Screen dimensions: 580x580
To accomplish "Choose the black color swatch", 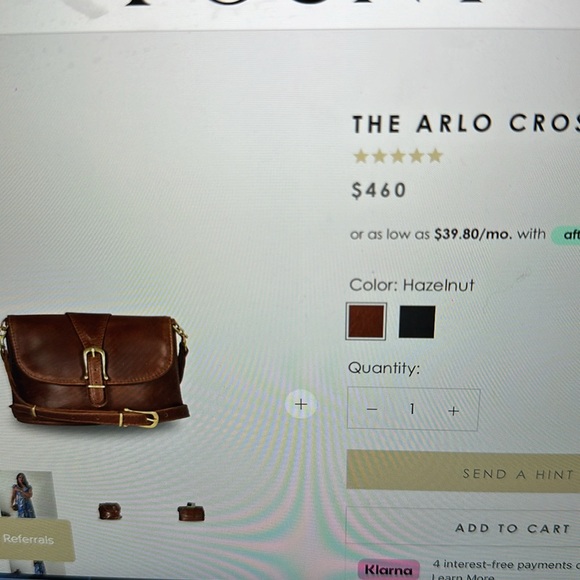I will (x=417, y=322).
